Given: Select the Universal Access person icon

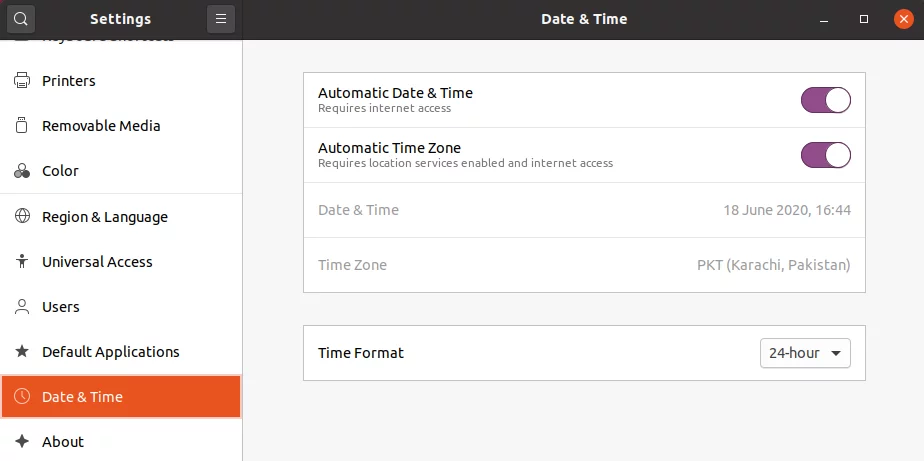Looking at the screenshot, I should click(x=22, y=261).
